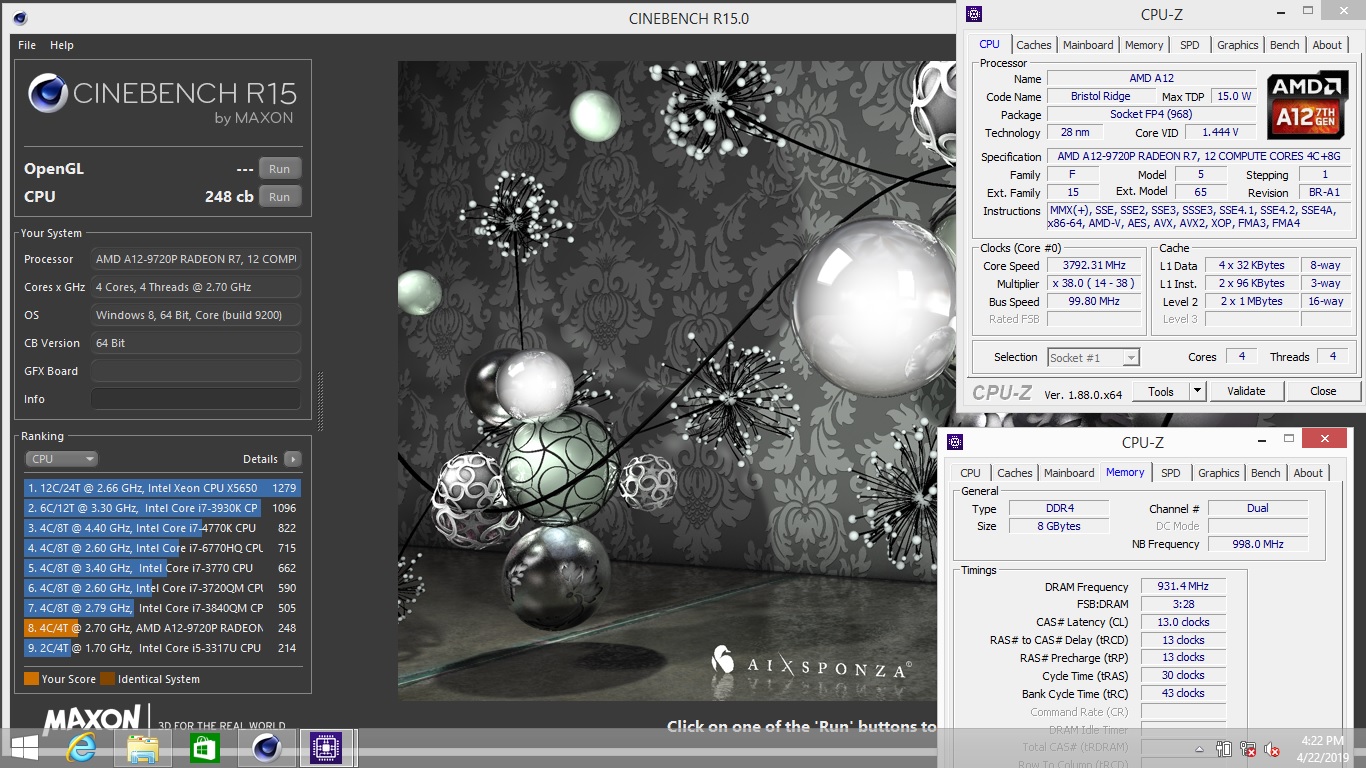Viewport: 1366px width, 768px height.
Task: Click the Processor field in Your System
Action: coord(196,259)
